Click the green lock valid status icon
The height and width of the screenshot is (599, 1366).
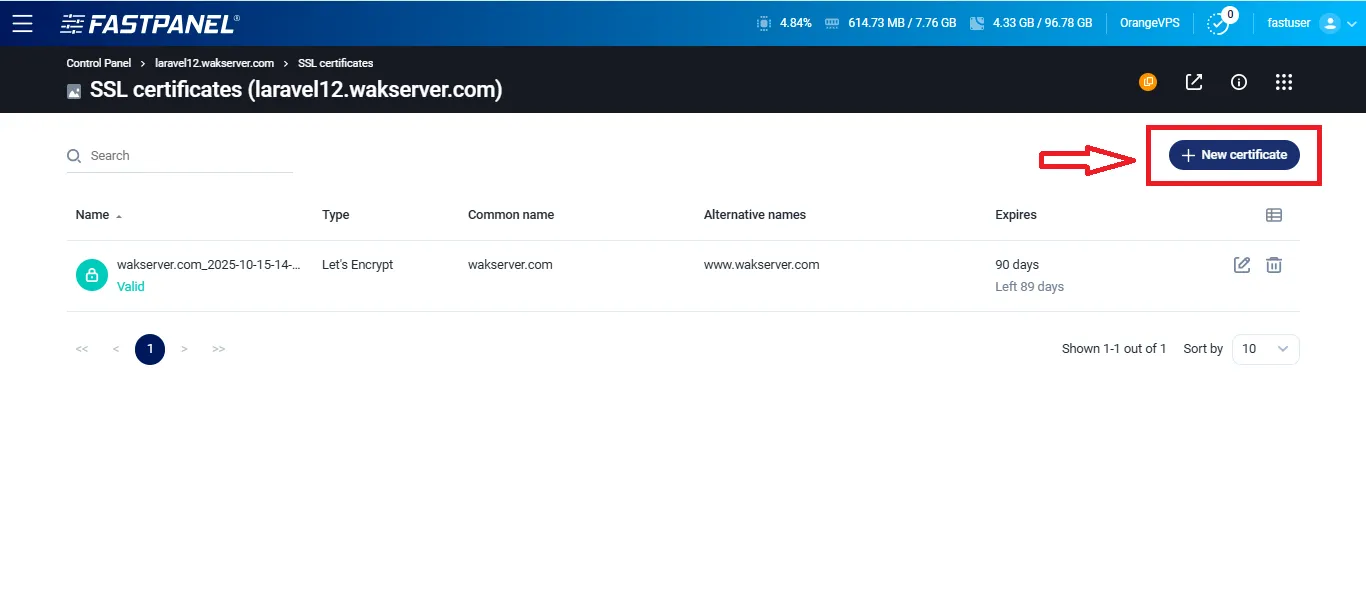(92, 275)
